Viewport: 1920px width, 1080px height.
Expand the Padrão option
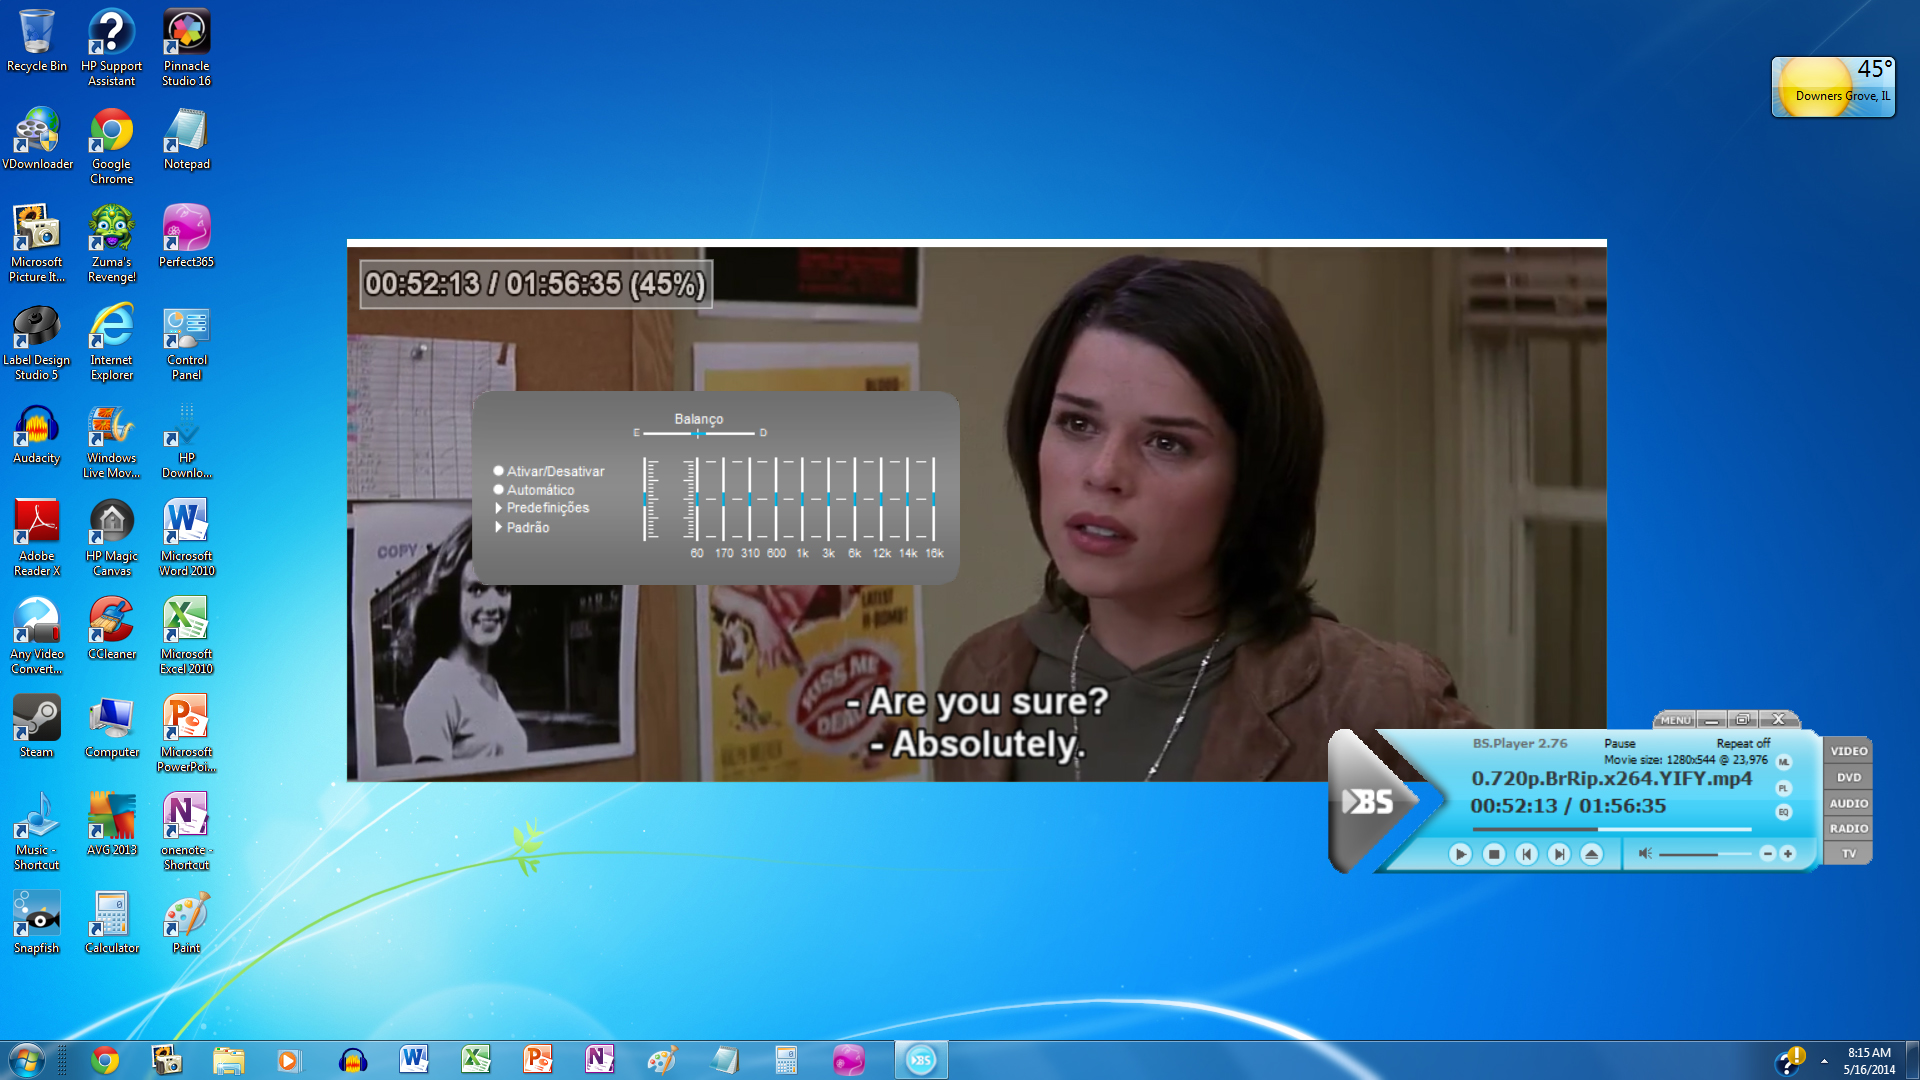[523, 527]
